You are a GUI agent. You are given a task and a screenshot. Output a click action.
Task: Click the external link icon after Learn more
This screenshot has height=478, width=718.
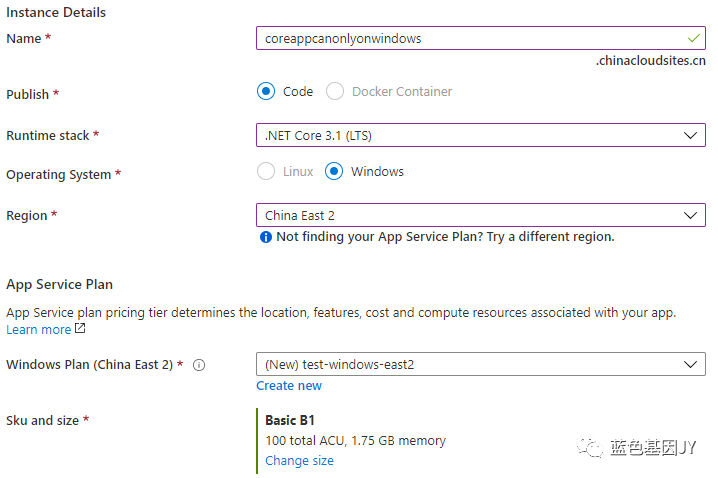80,329
